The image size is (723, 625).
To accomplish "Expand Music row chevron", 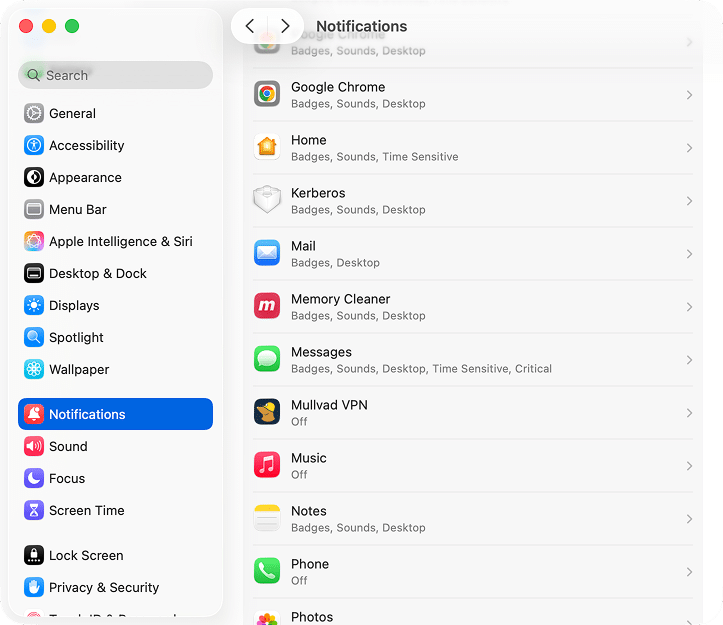I will [x=689, y=466].
